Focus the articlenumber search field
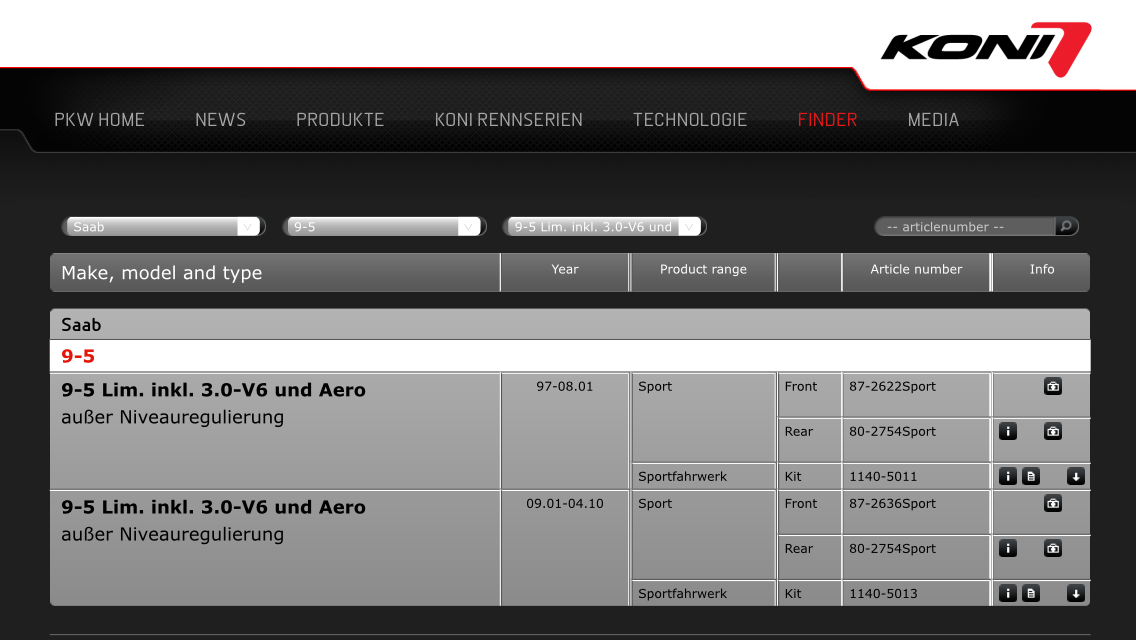 (x=965, y=227)
